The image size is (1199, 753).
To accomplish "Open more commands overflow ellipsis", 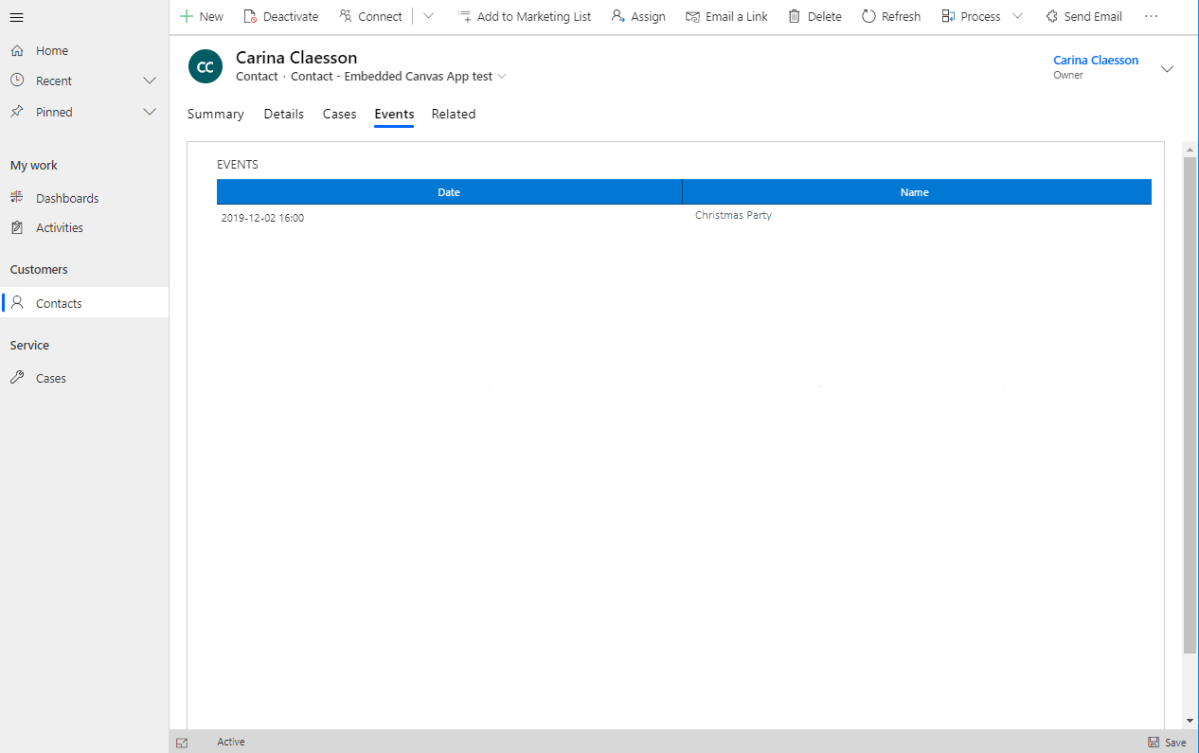I will click(1151, 16).
